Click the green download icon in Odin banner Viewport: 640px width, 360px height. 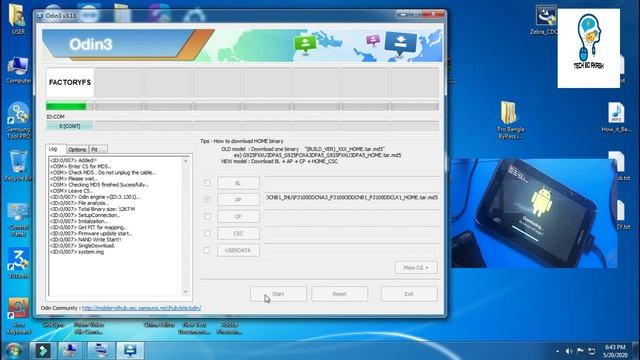click(x=305, y=44)
